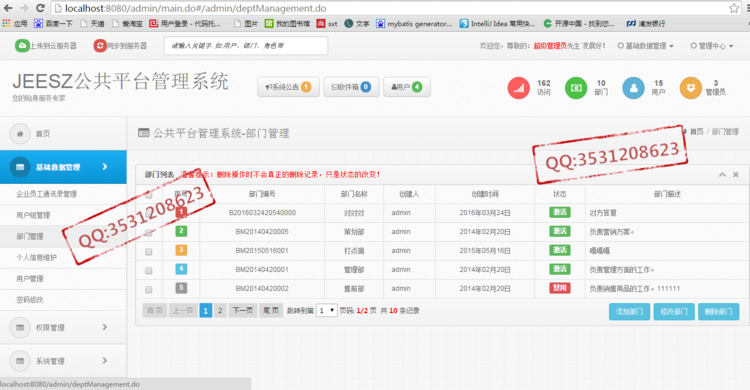
Task: Expand the 权限管理 sidebar section
Action: tap(63, 327)
